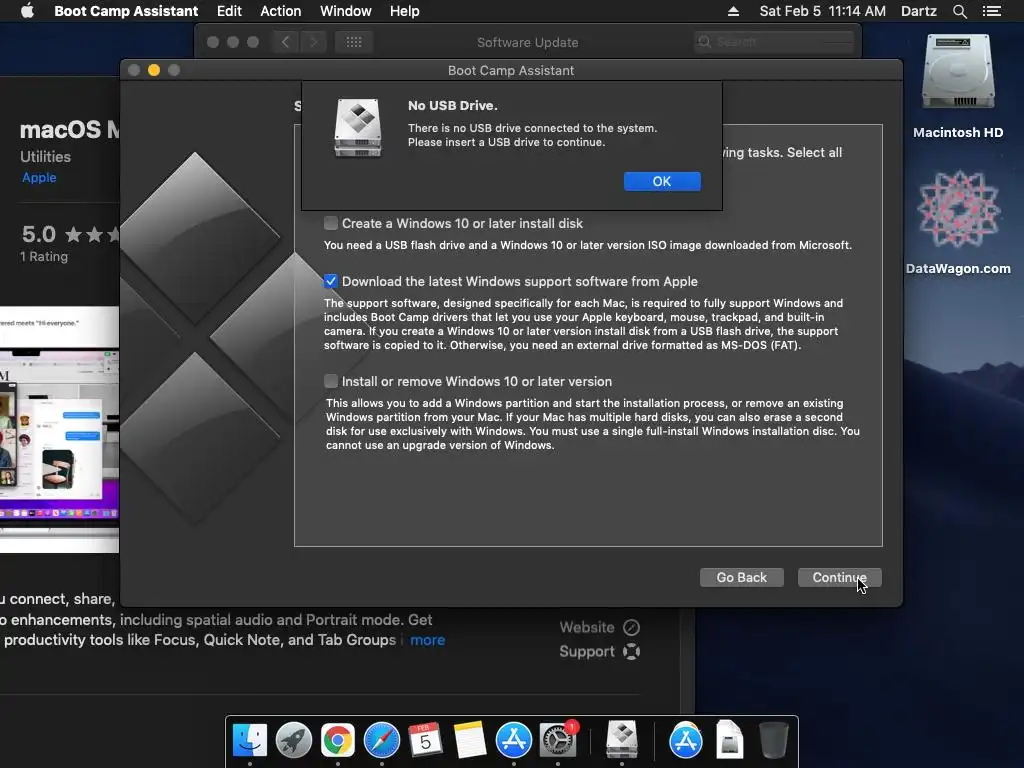Open the Trash in the Dock

point(774,740)
